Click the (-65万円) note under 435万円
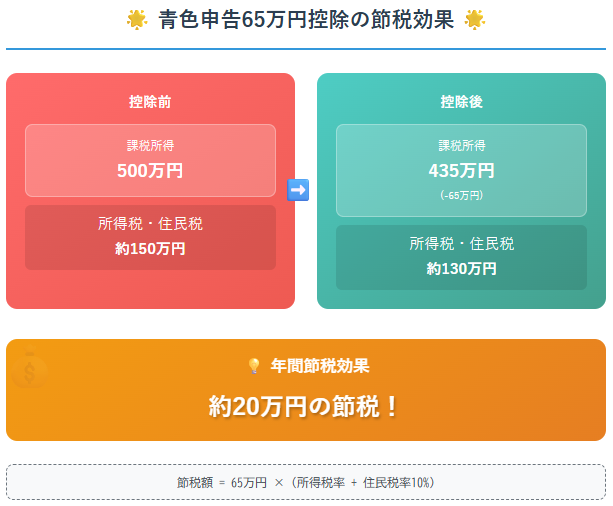Screen dimensions: 613x506 click(461, 195)
